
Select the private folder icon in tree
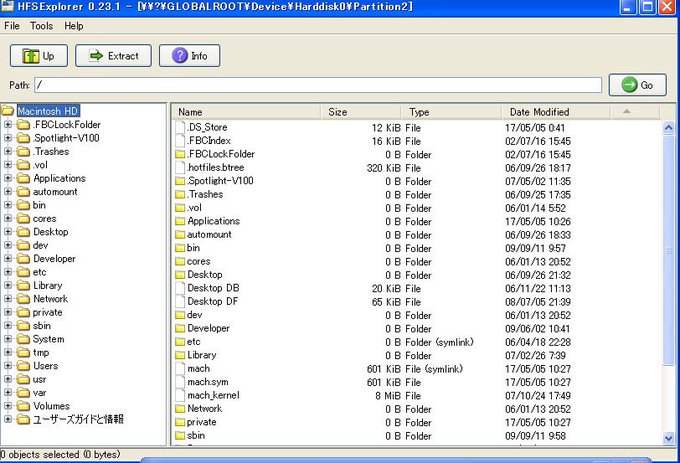(x=23, y=313)
